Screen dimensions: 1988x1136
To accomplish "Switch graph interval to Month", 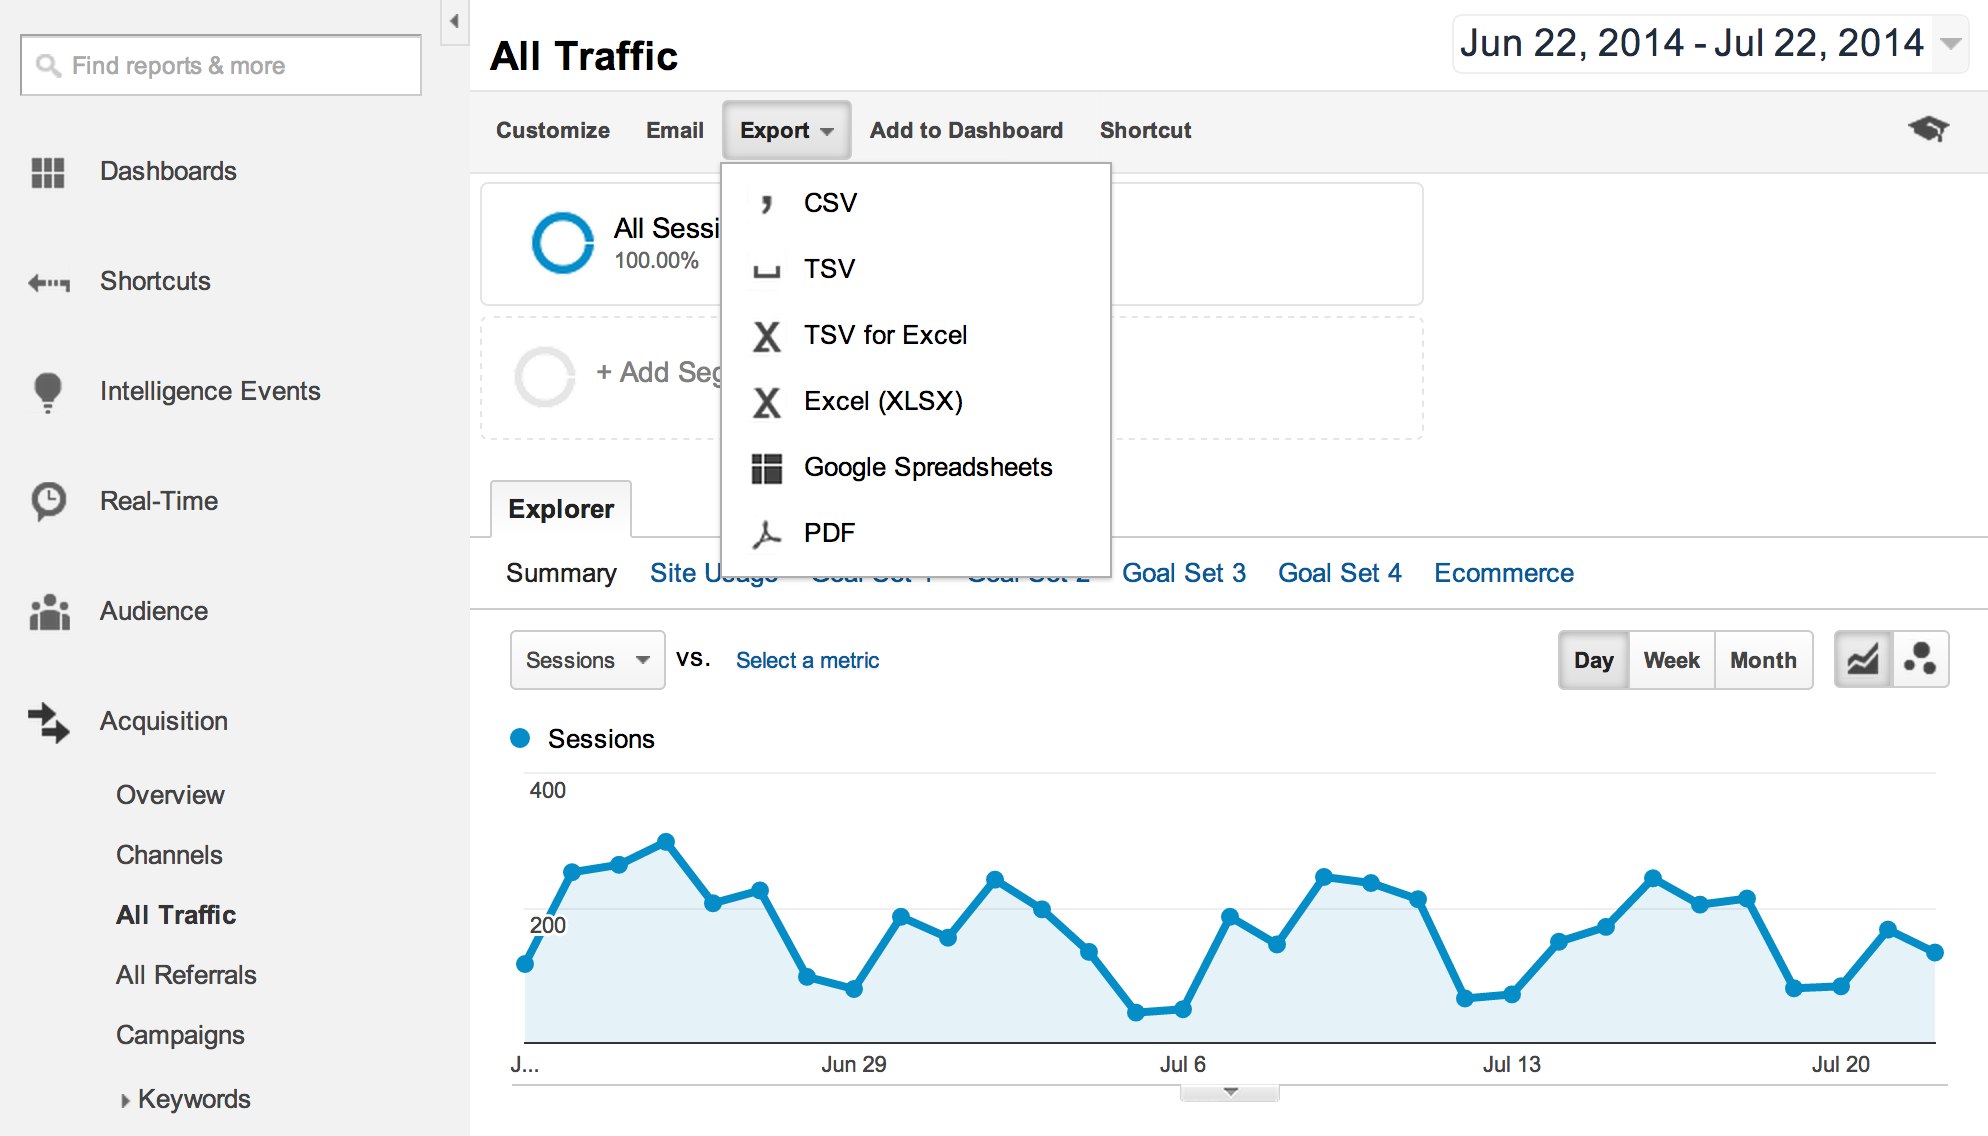I will (1763, 660).
